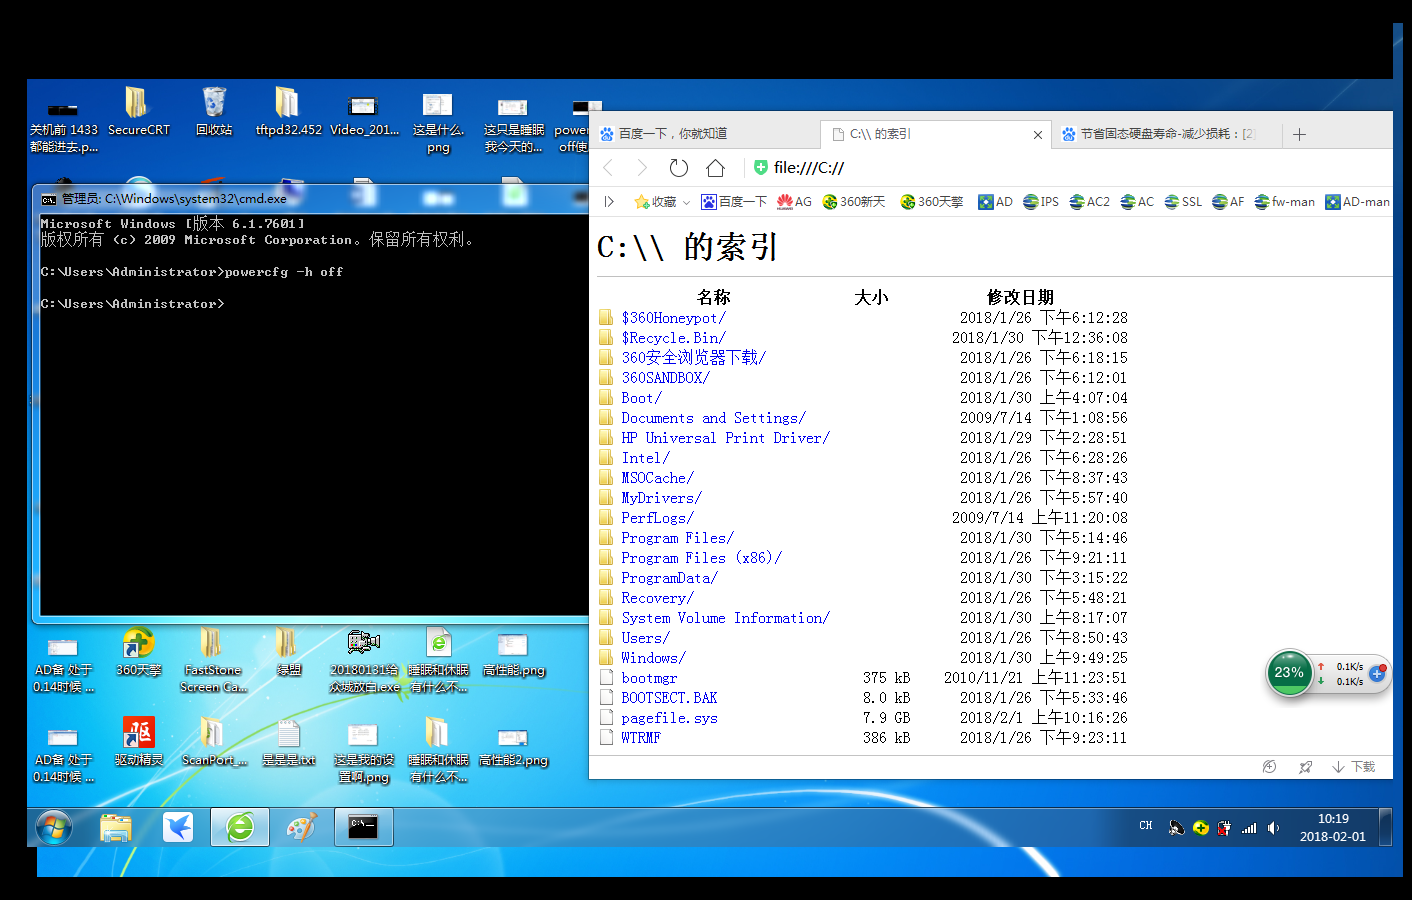The image size is (1412, 900).
Task: Select the ScanPort desktop folder
Action: (x=213, y=742)
